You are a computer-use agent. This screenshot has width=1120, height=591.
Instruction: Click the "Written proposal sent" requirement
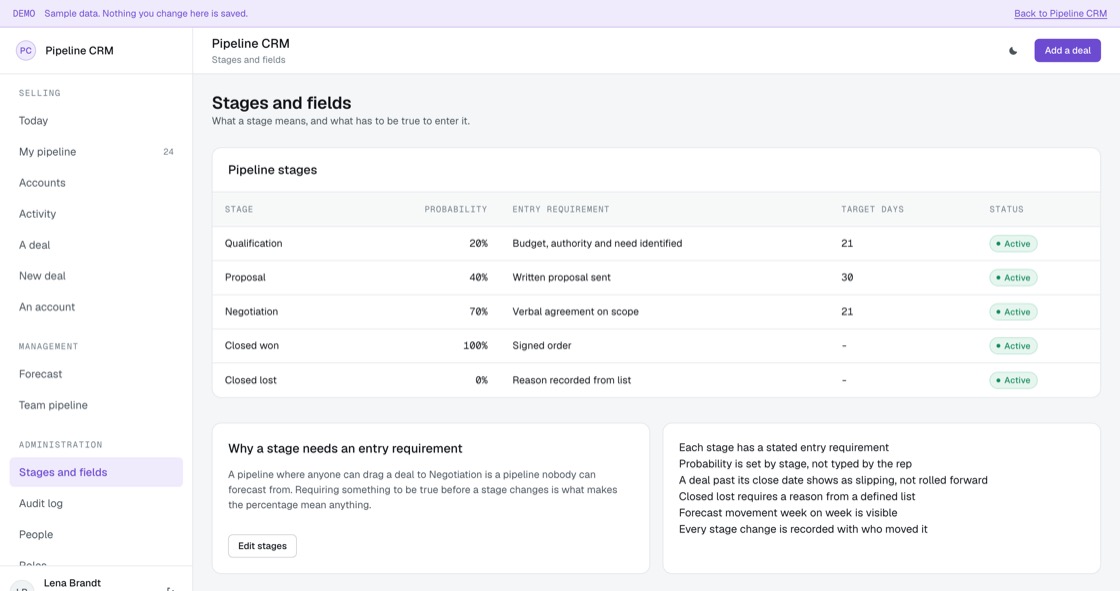coord(561,277)
